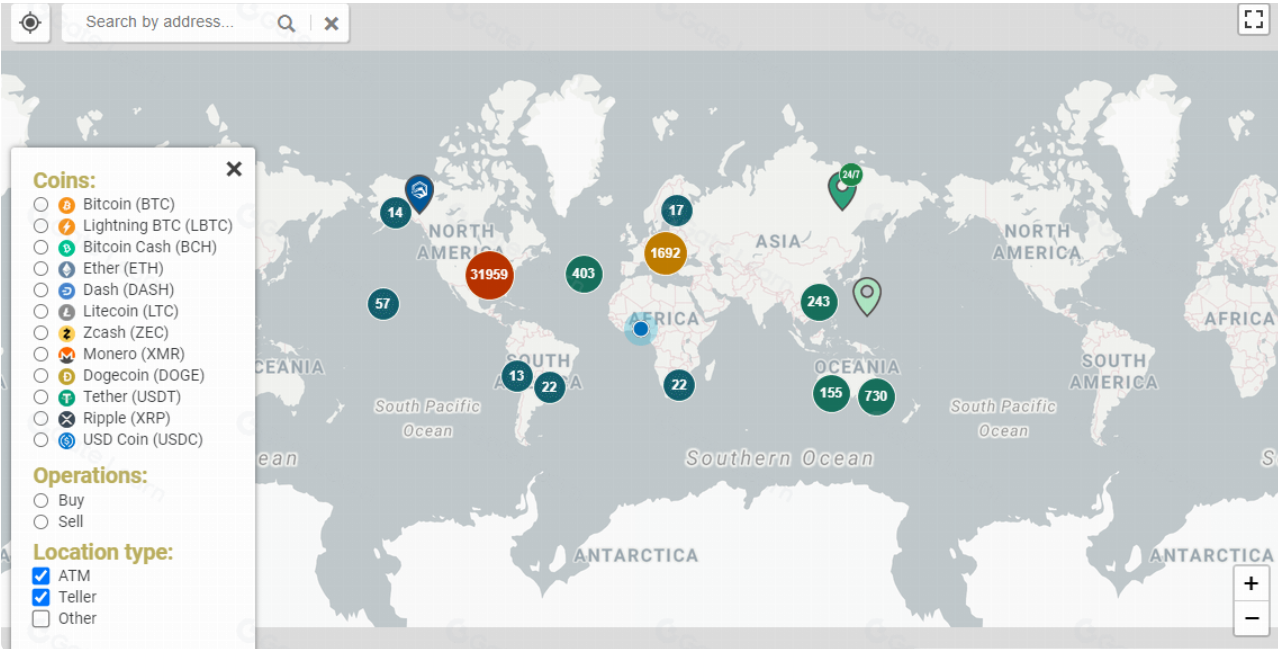Enter fullscreen map view
Viewport: 1278px width, 649px height.
click(x=1253, y=20)
